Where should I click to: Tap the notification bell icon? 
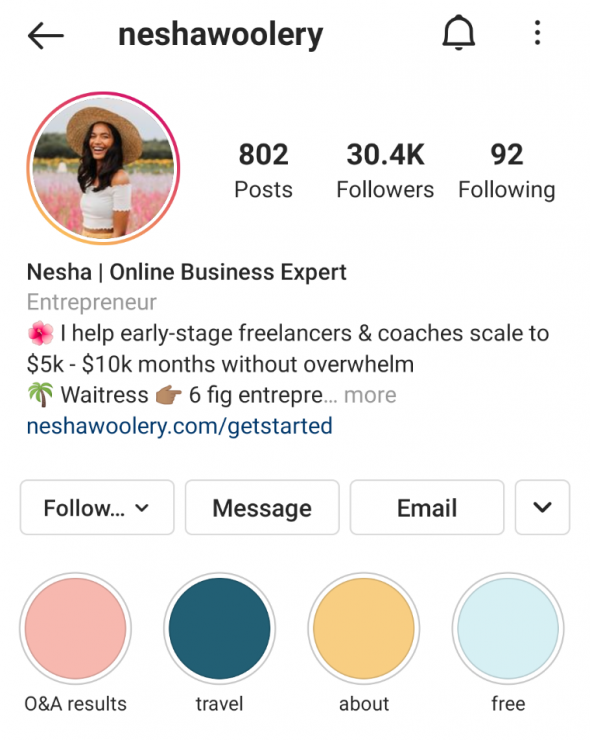(458, 33)
